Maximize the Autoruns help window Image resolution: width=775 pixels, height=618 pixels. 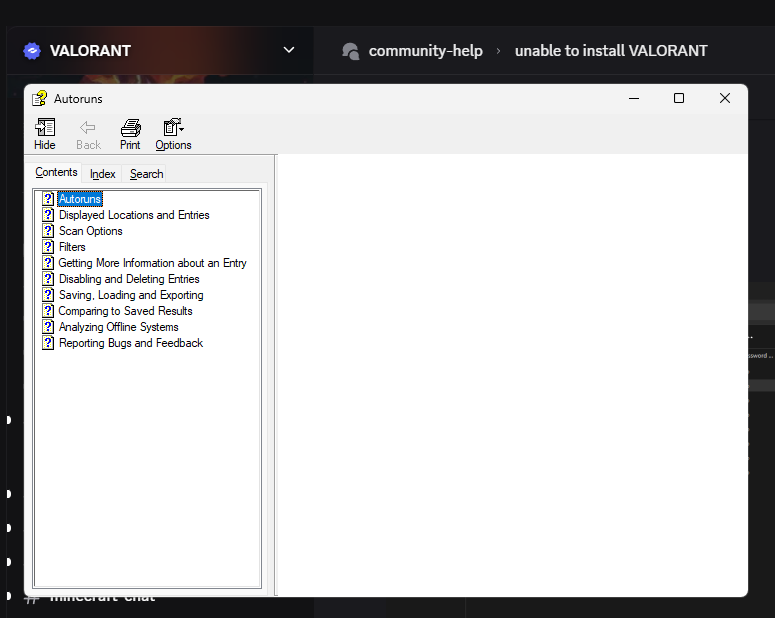click(679, 98)
